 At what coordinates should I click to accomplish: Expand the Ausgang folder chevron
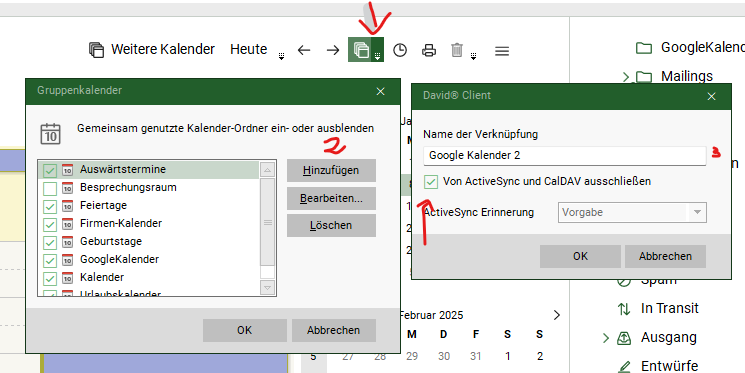(606, 338)
